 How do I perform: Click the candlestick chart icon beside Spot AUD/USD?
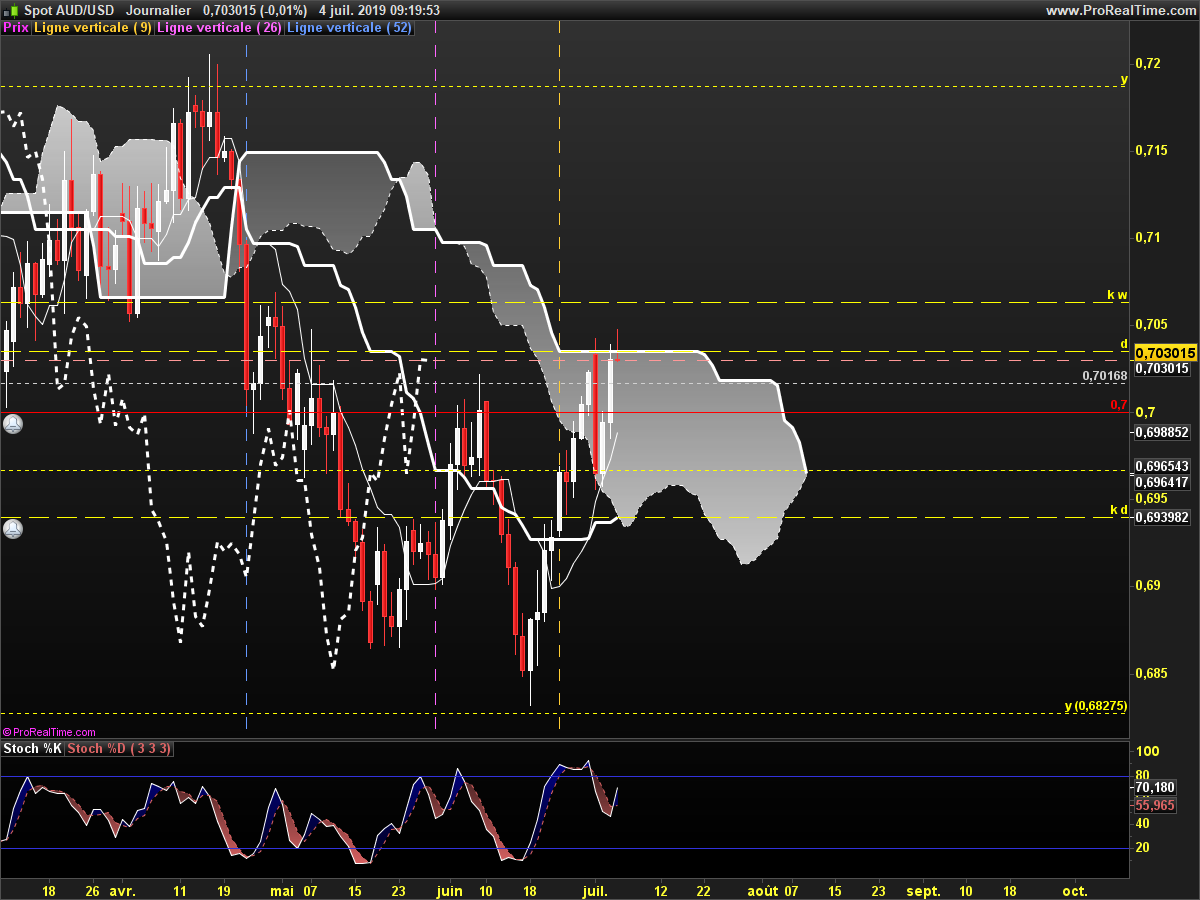(12, 10)
